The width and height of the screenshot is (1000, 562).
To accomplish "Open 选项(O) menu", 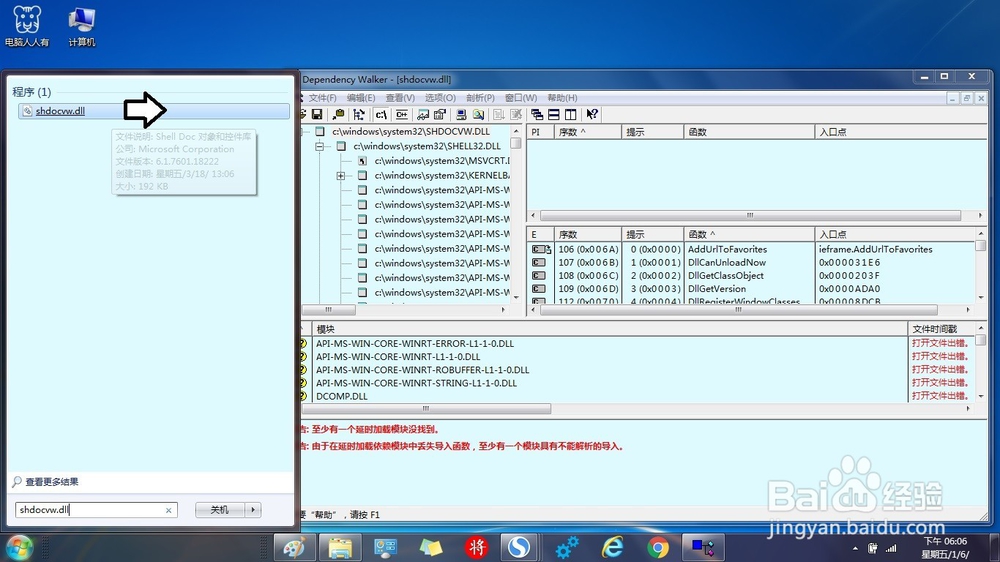I will pos(440,98).
